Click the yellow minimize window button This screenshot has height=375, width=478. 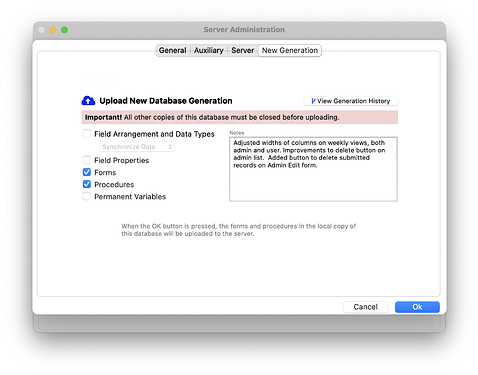click(53, 30)
